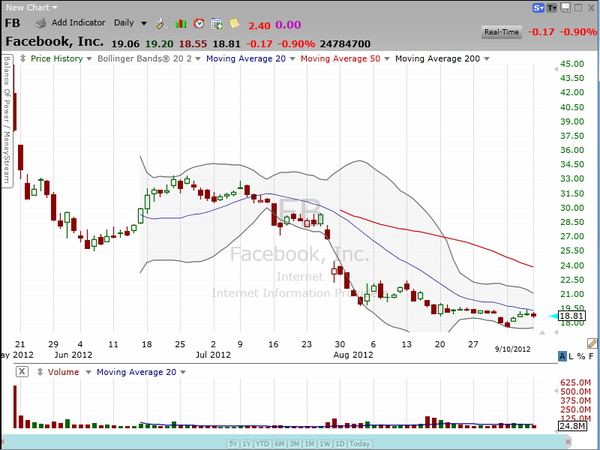Viewport: 600px width, 450px height.
Task: Click the Add Indicator button
Action: [74, 23]
